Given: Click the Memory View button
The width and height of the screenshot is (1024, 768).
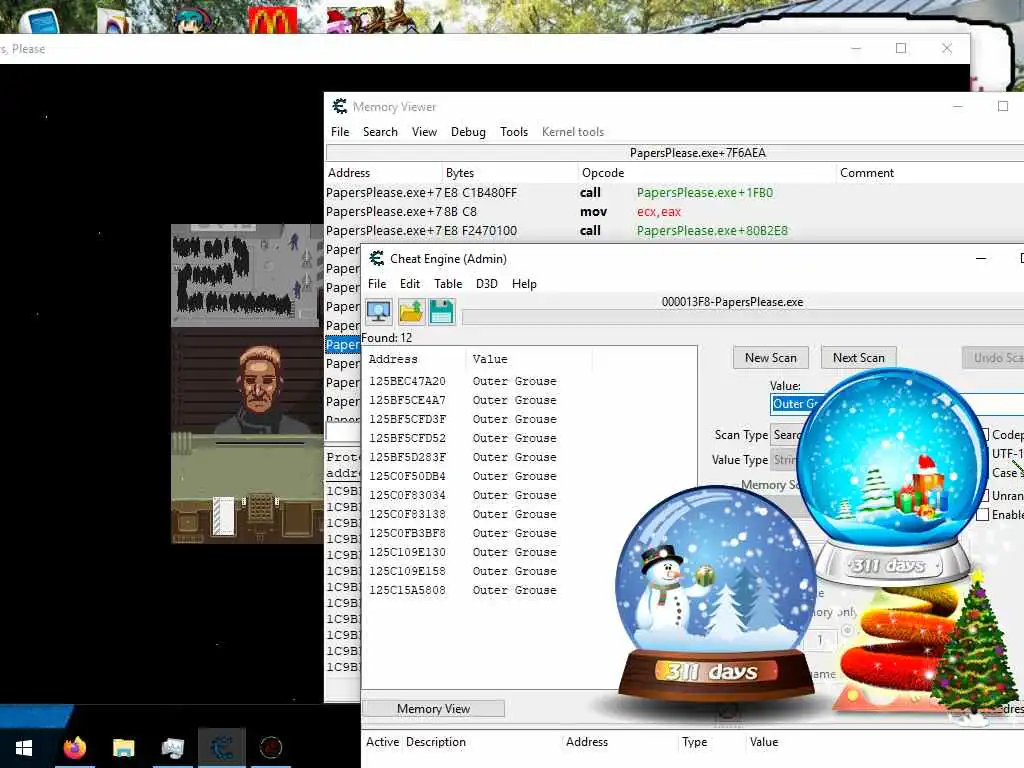Looking at the screenshot, I should 433,709.
